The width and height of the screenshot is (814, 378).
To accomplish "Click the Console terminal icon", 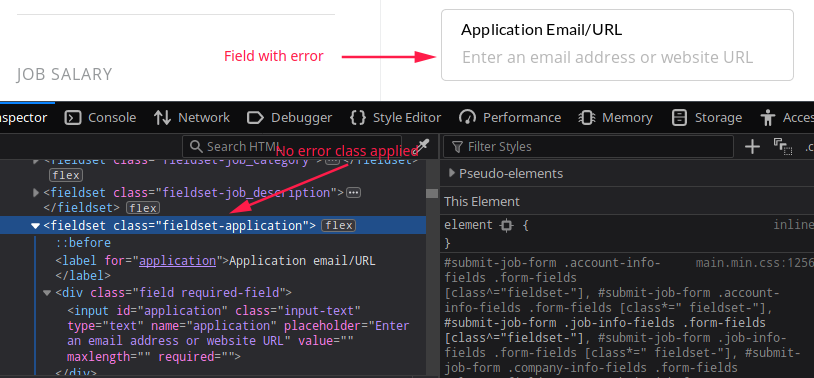I will click(x=73, y=118).
